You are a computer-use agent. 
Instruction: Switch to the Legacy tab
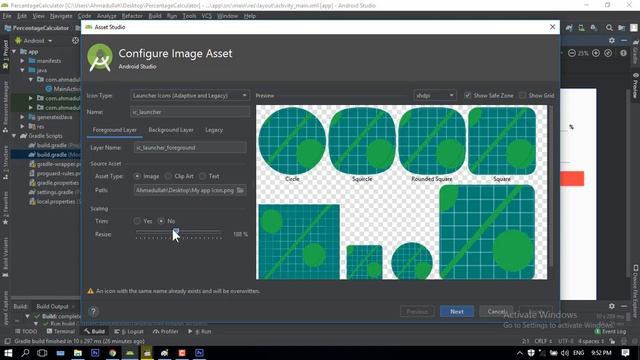coord(214,130)
